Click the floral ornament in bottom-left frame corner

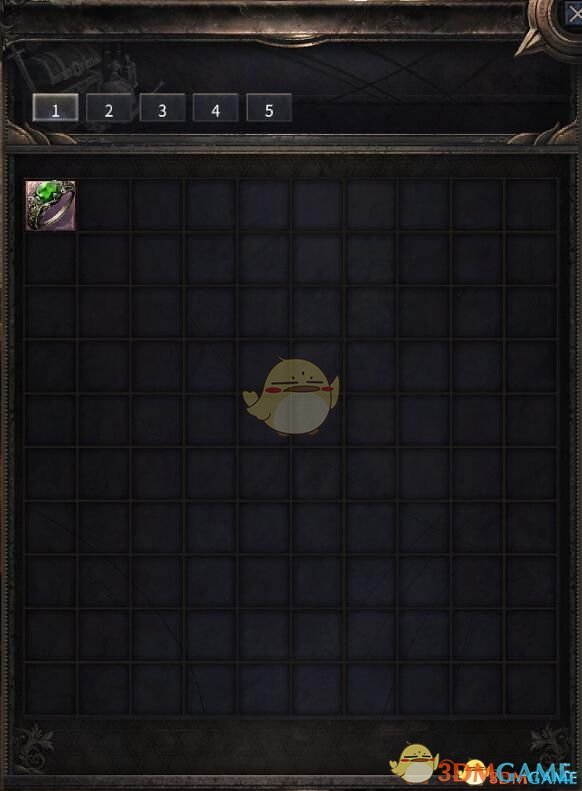pyautogui.click(x=34, y=748)
